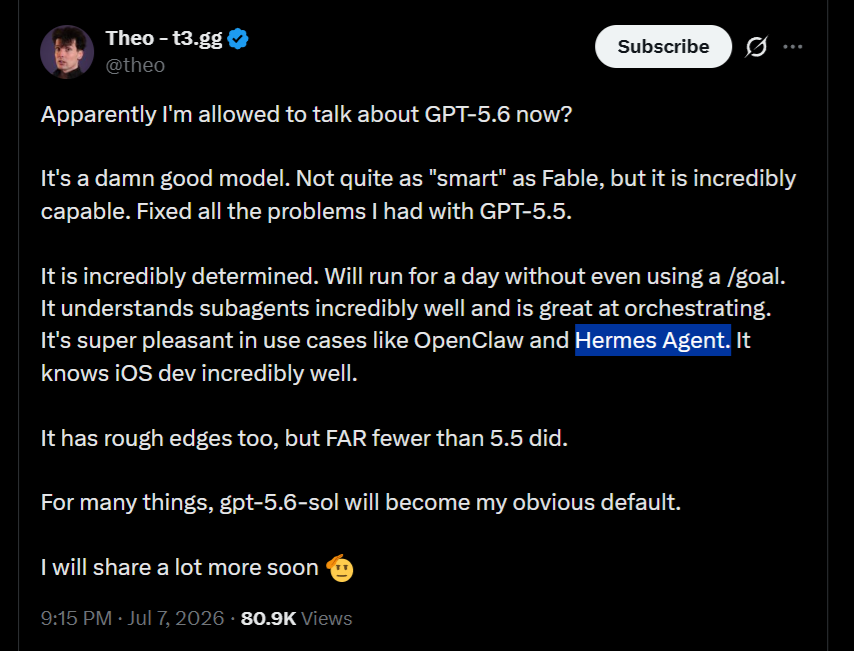
Task: Click GPT-5.6 in the first sentence
Action: point(467,114)
